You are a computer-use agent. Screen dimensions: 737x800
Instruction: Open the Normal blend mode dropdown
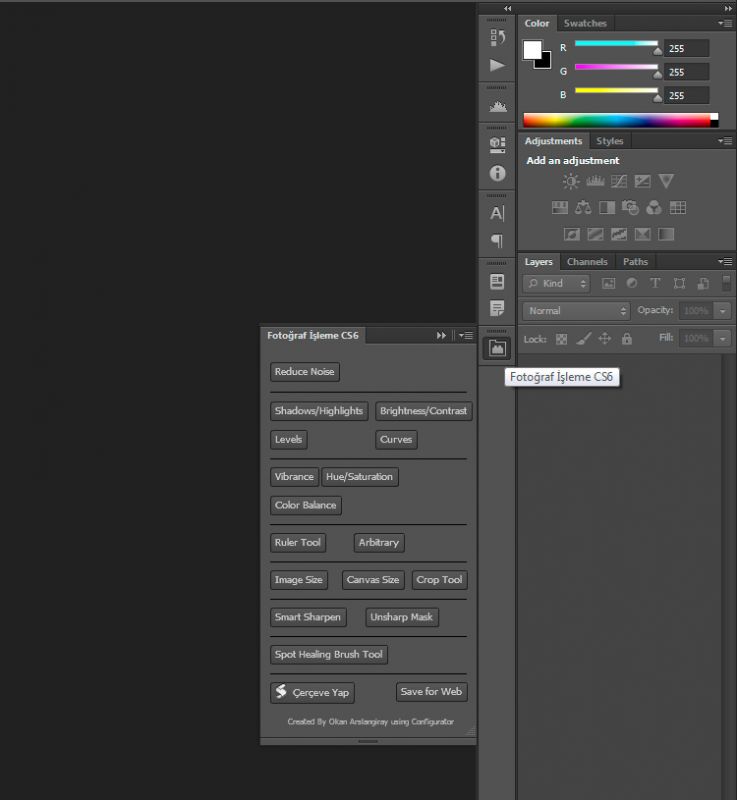tap(576, 311)
